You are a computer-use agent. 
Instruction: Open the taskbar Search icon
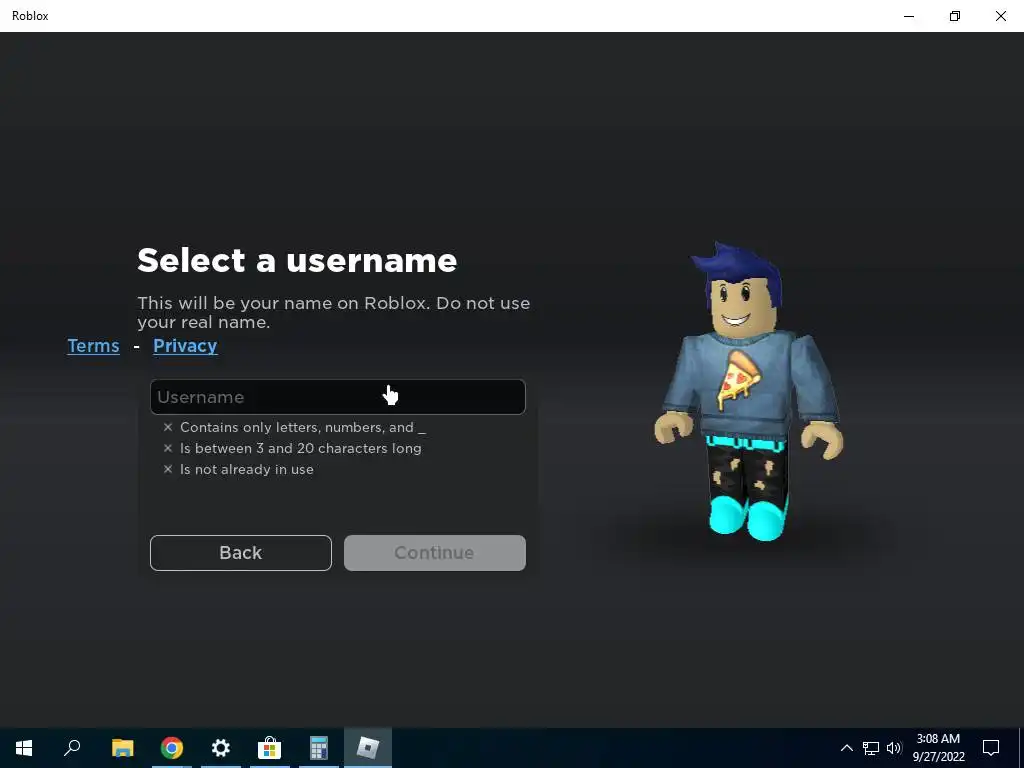pos(72,748)
